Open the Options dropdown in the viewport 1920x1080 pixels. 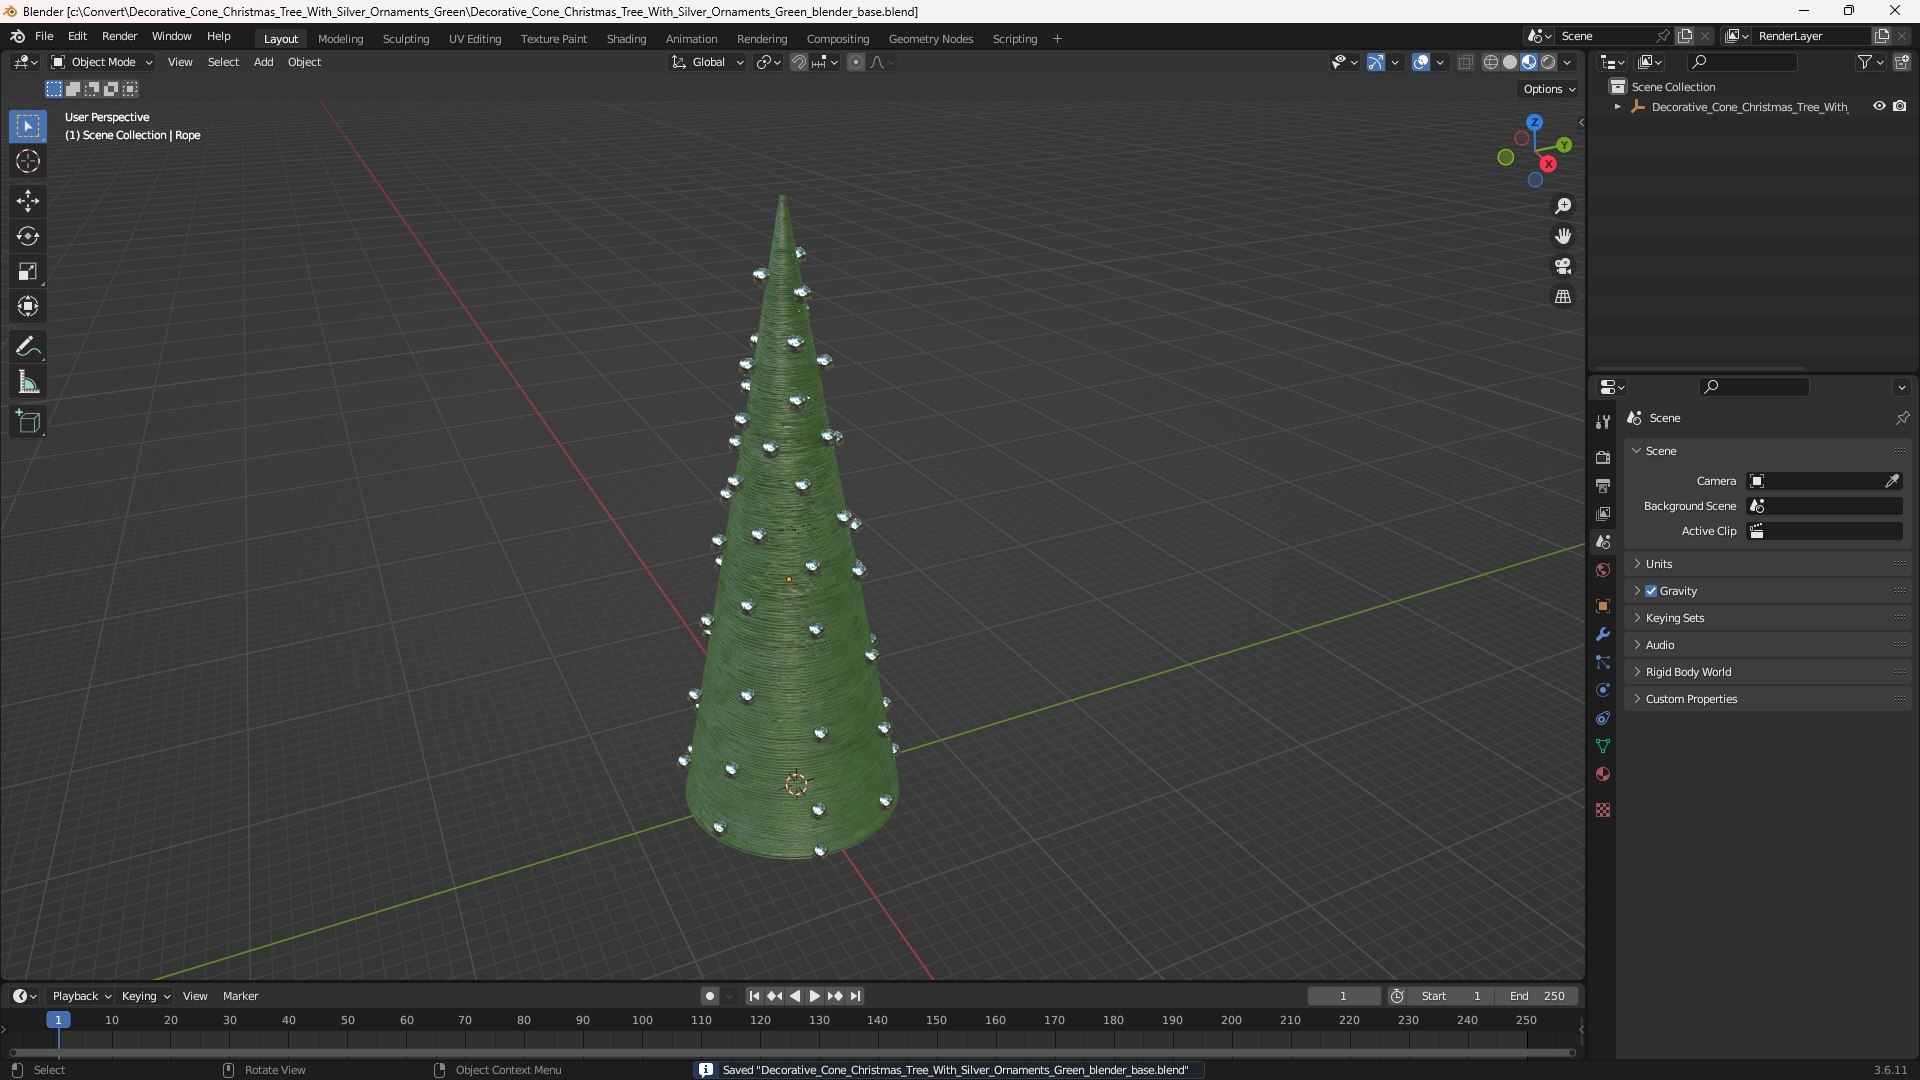coord(1549,89)
